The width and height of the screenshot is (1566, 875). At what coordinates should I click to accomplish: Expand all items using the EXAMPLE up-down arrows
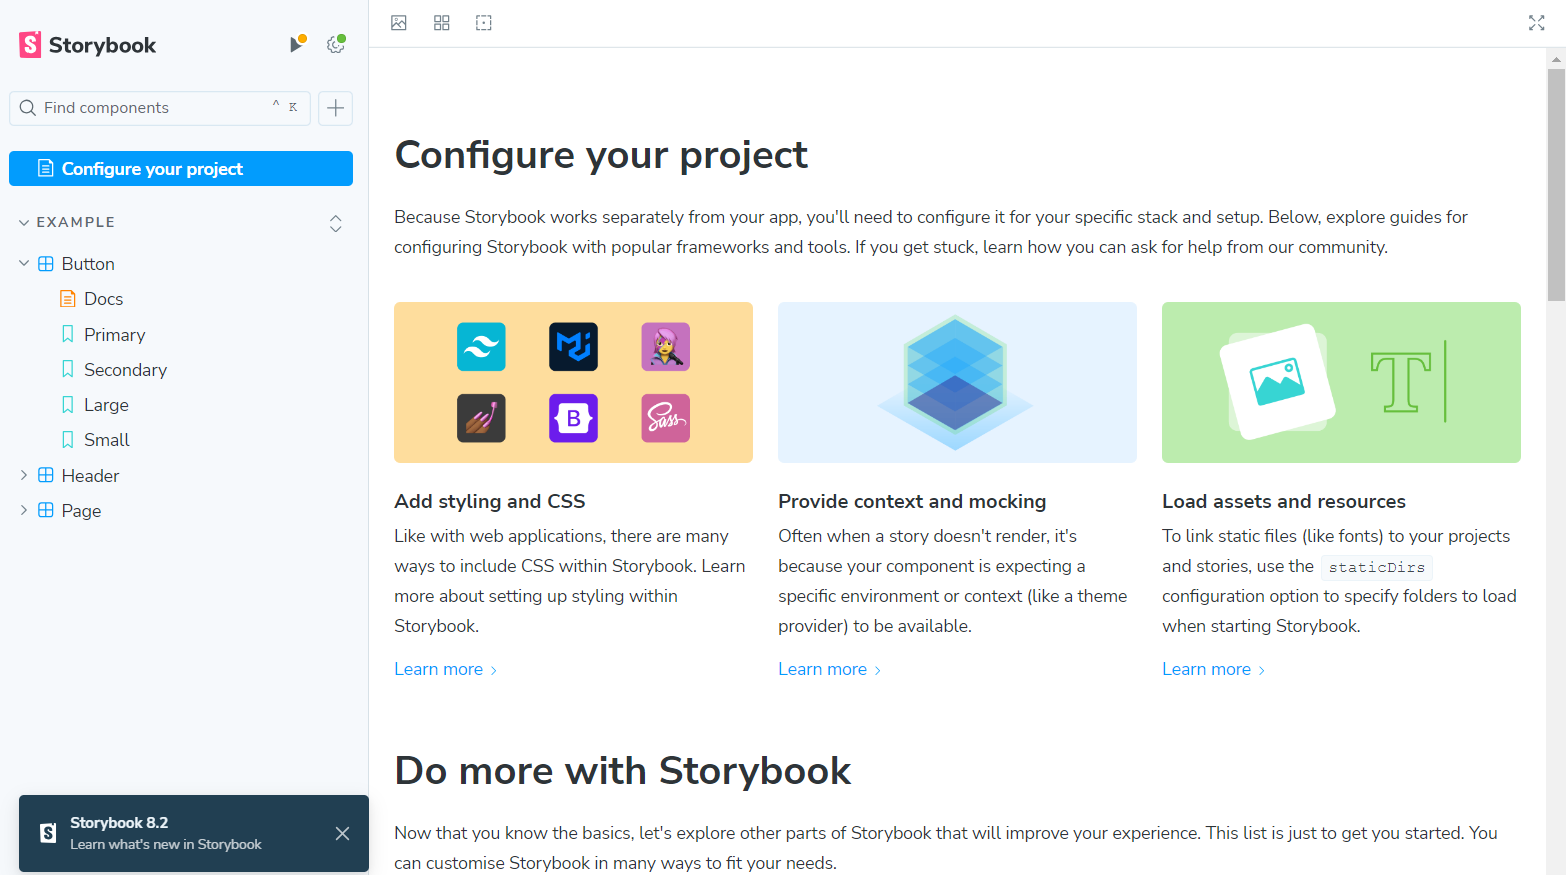click(x=336, y=223)
